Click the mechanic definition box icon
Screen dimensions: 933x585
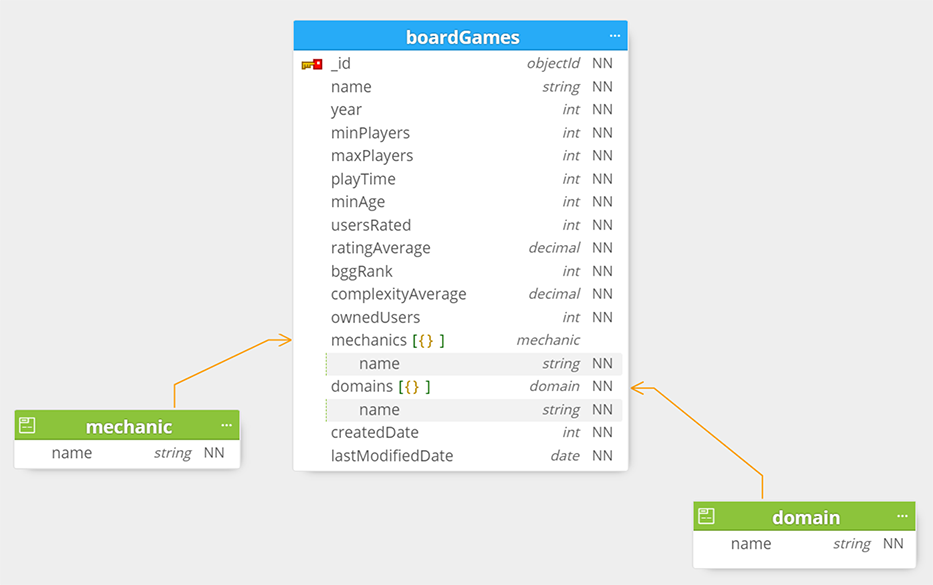click(x=27, y=425)
